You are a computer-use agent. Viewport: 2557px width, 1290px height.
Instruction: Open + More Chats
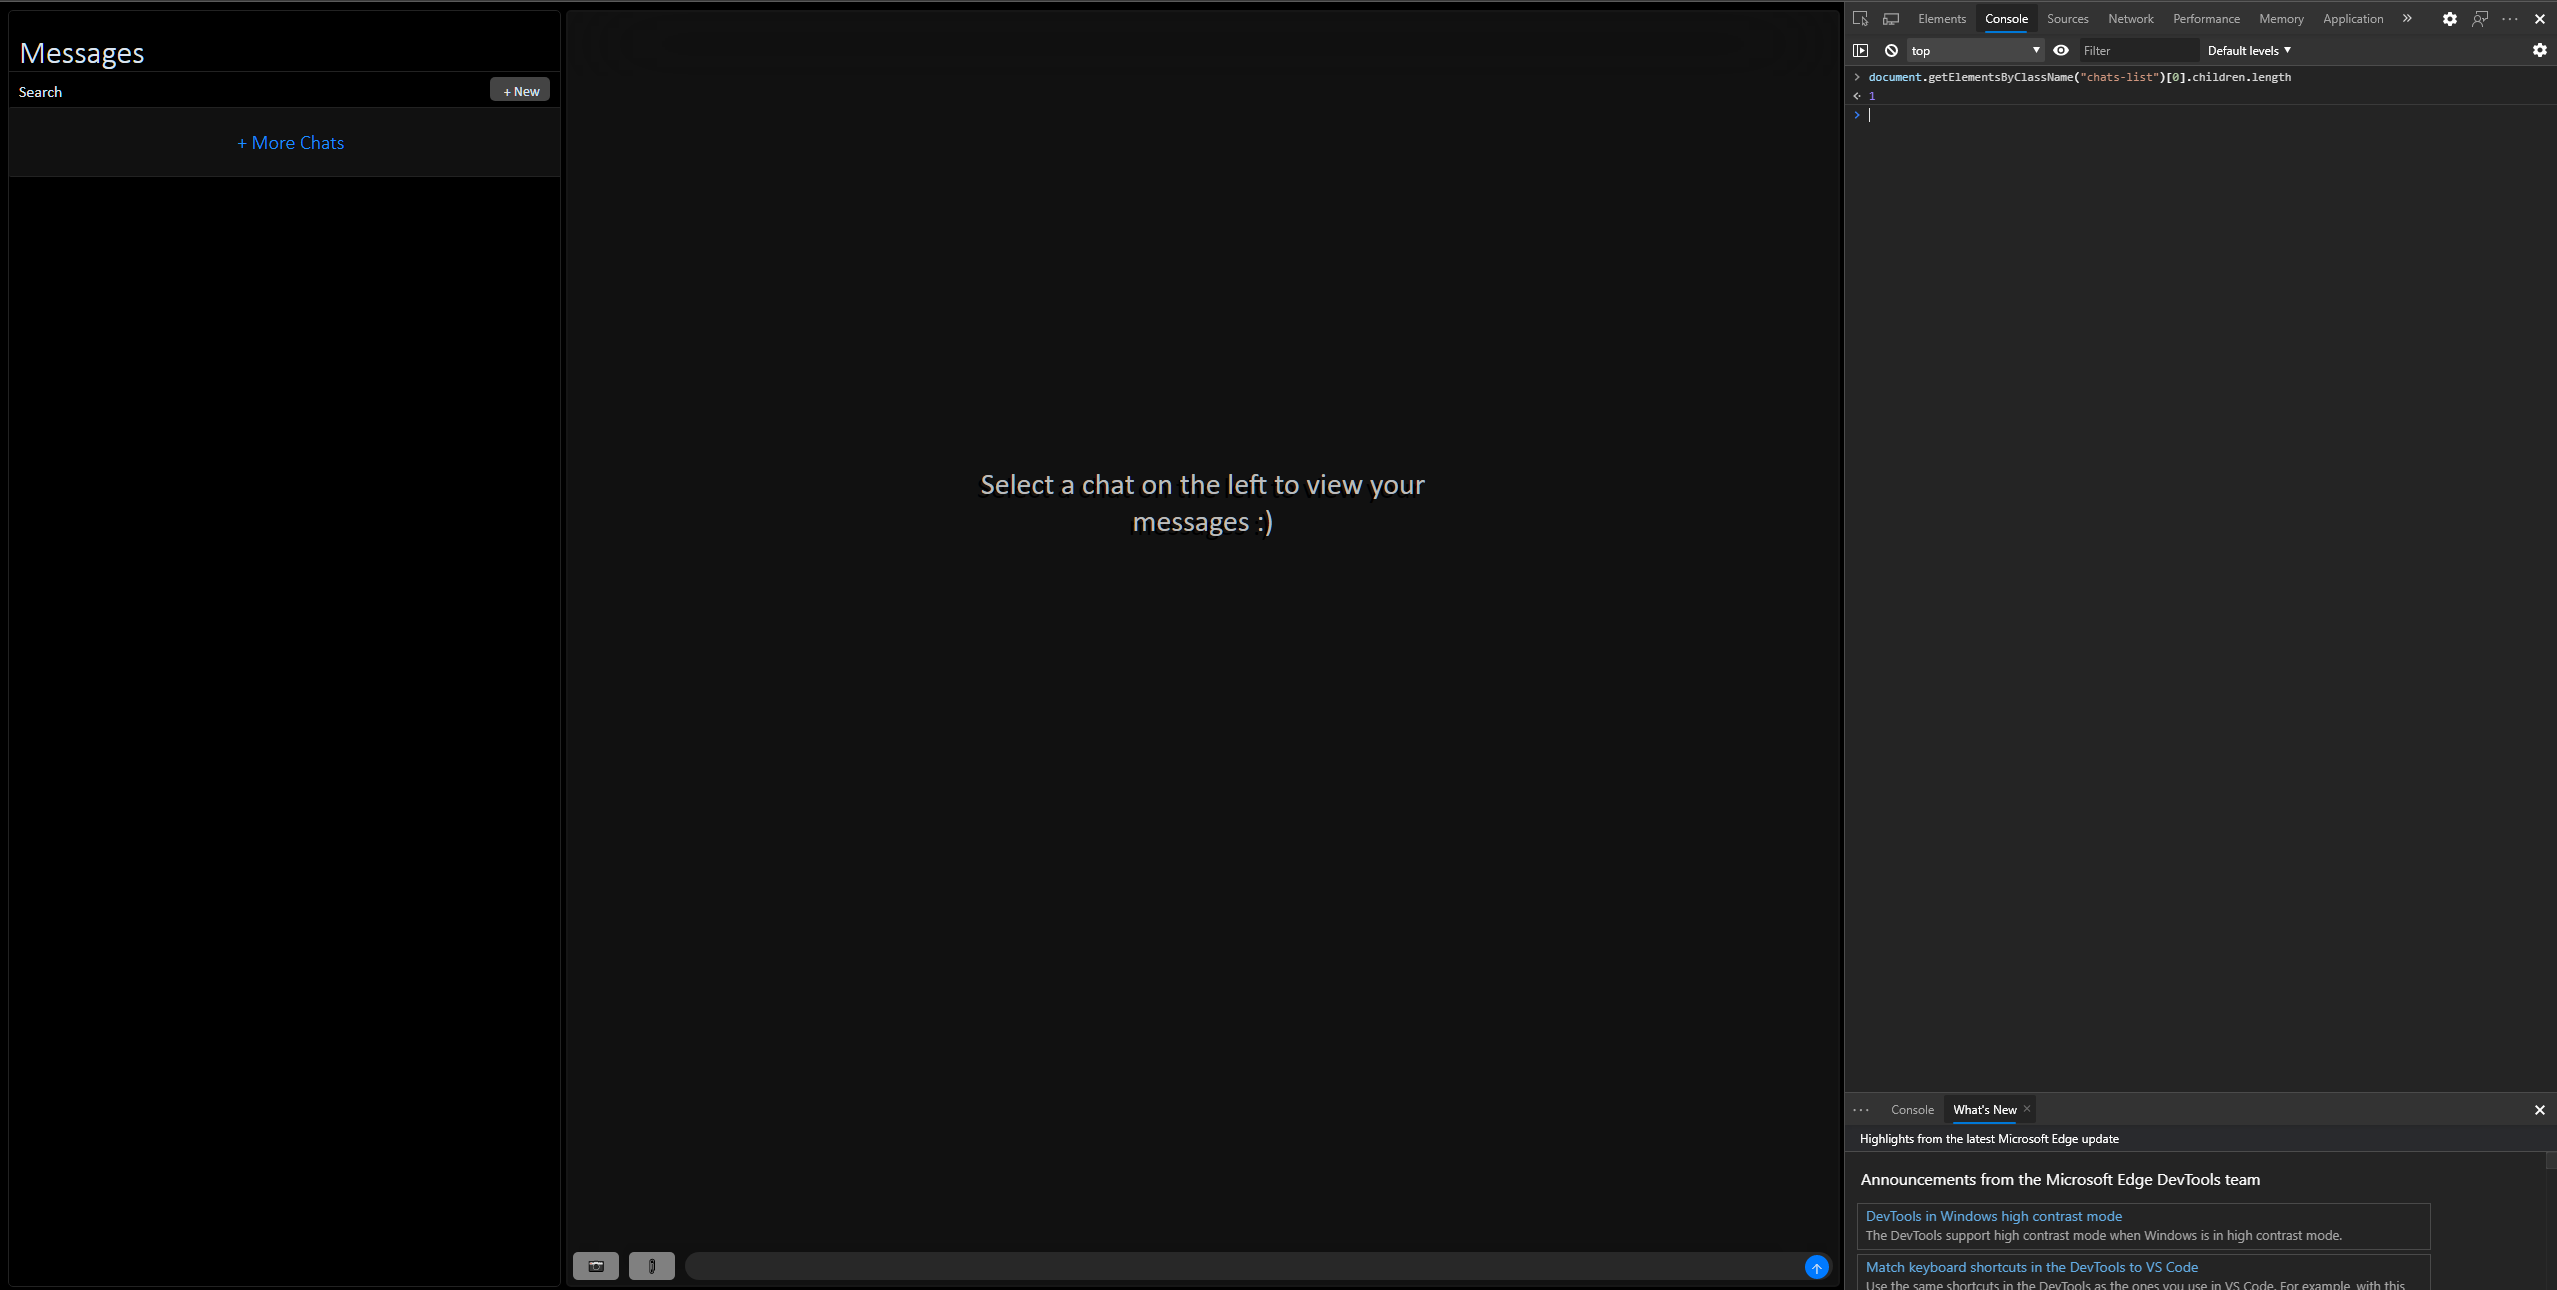(290, 142)
